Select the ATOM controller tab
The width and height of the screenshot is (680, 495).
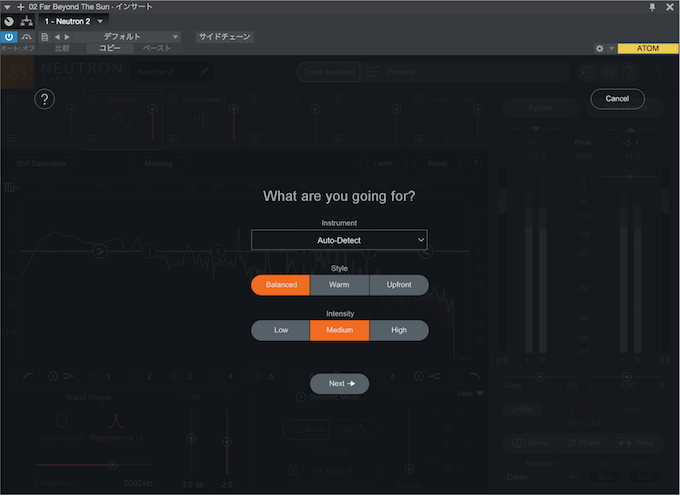tap(648, 48)
